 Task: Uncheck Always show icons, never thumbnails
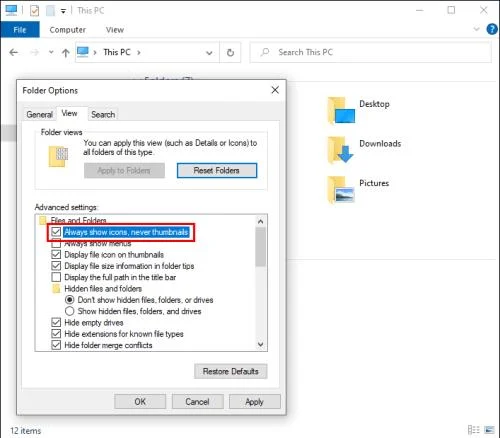pyautogui.click(x=56, y=232)
